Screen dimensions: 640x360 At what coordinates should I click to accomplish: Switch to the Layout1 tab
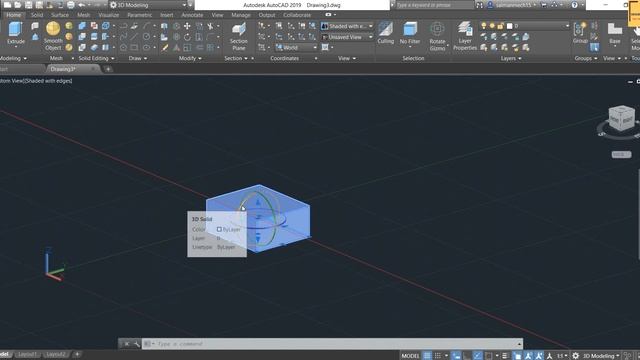(27, 355)
